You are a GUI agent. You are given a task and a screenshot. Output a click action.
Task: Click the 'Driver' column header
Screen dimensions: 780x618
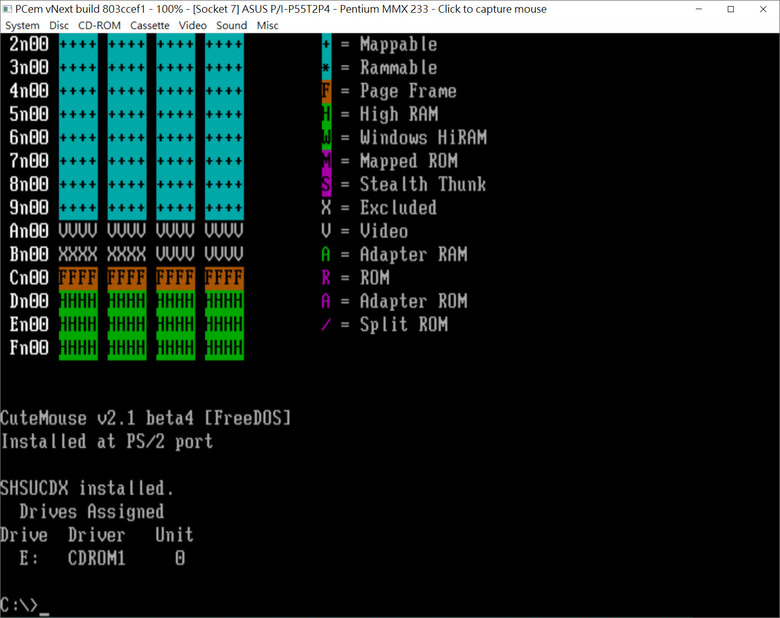coord(97,535)
